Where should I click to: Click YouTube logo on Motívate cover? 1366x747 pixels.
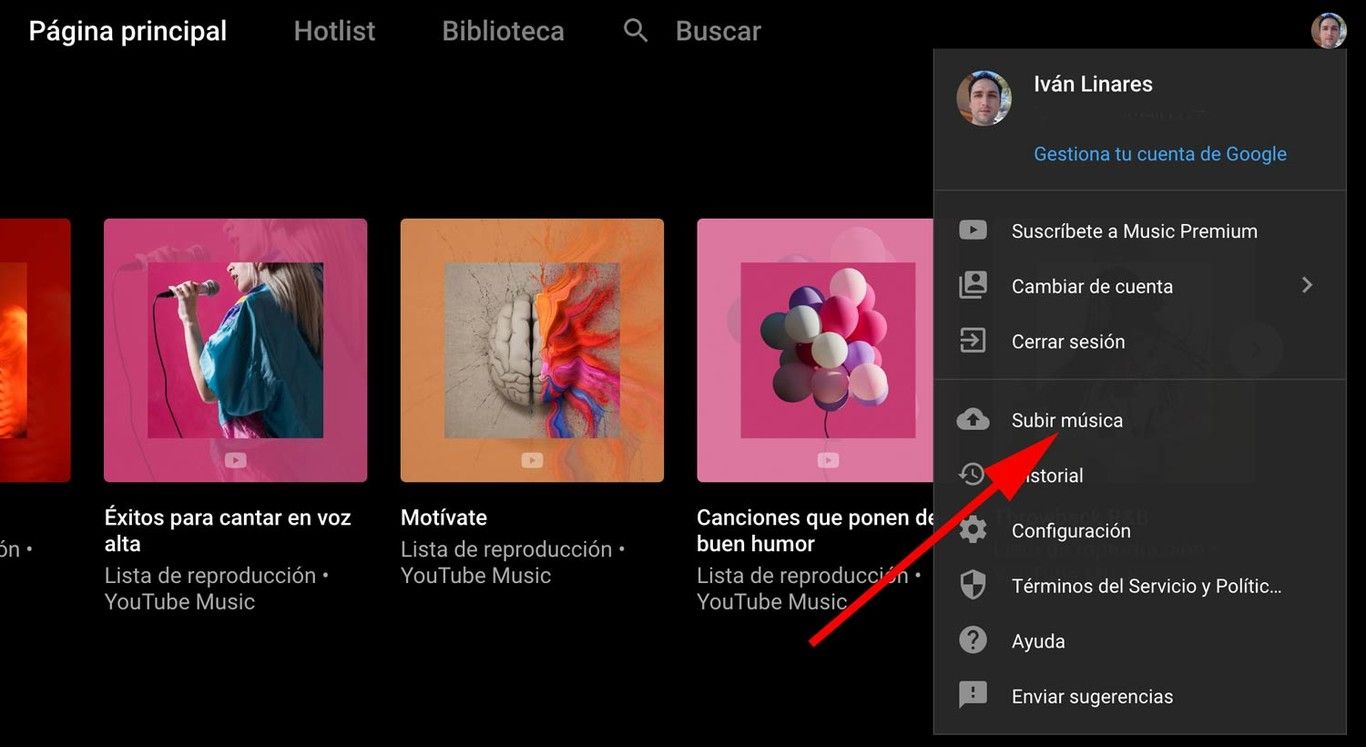click(x=532, y=460)
